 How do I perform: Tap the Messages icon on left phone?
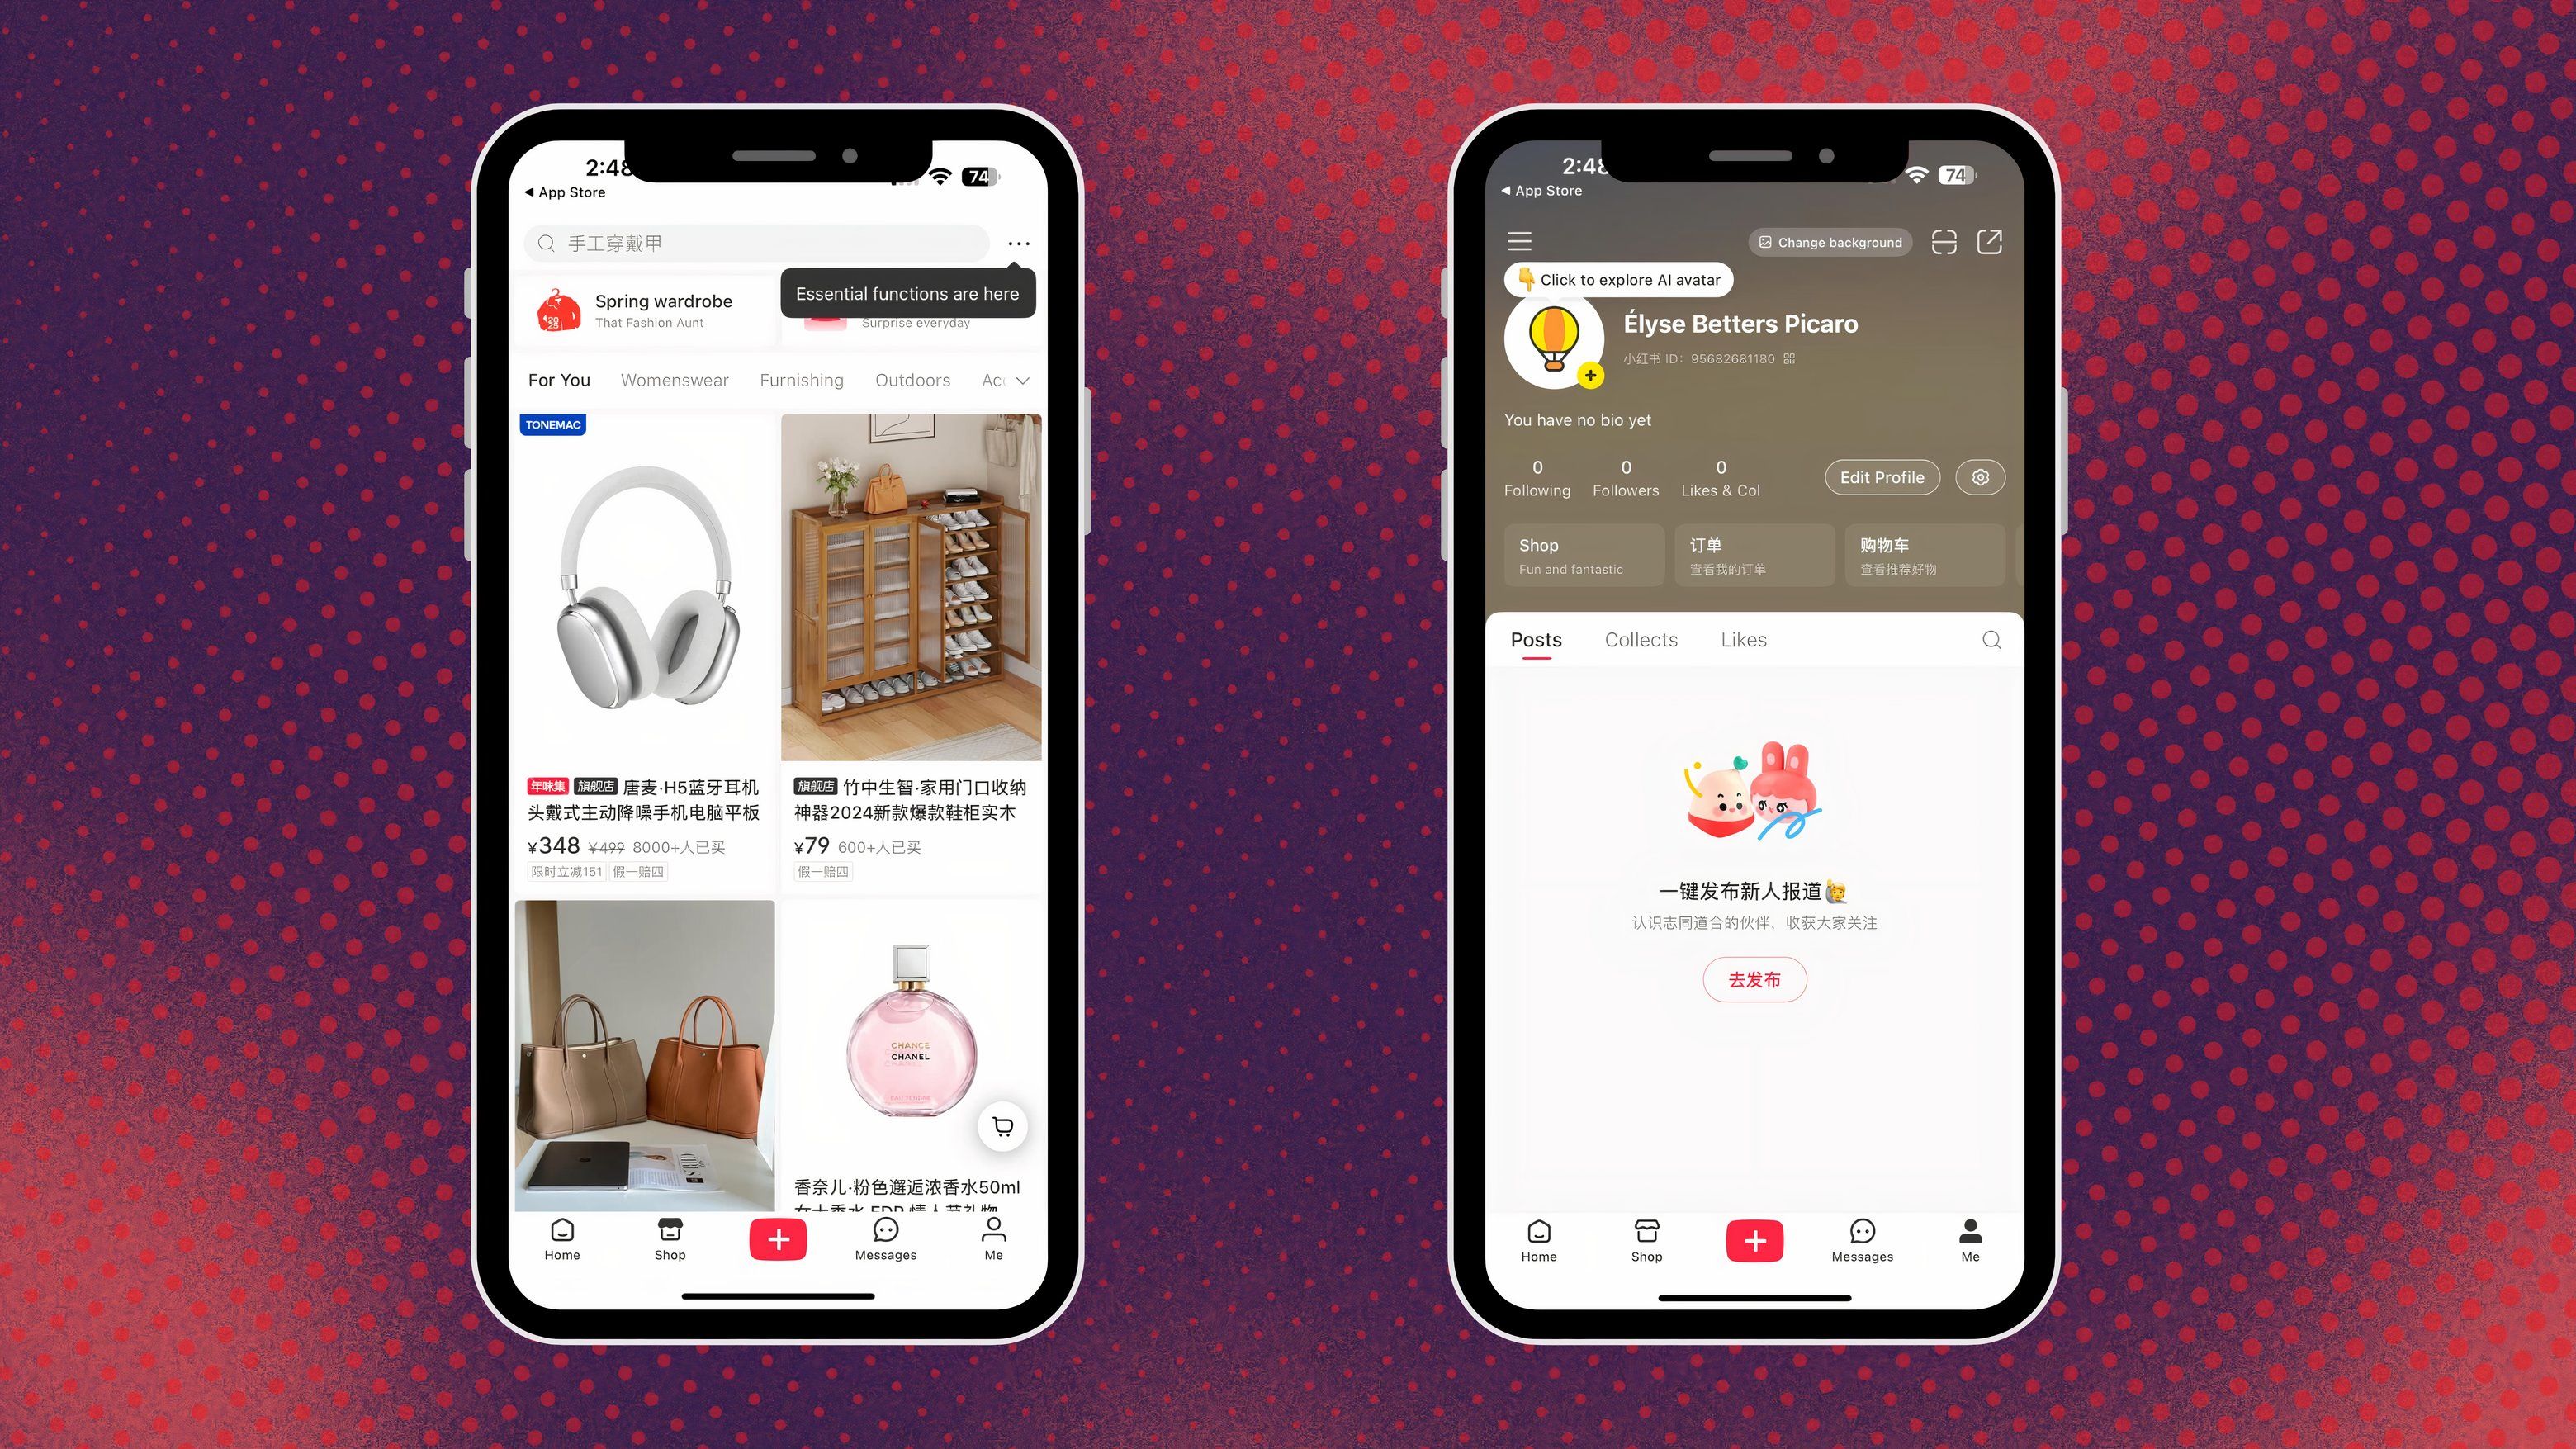pos(884,1238)
